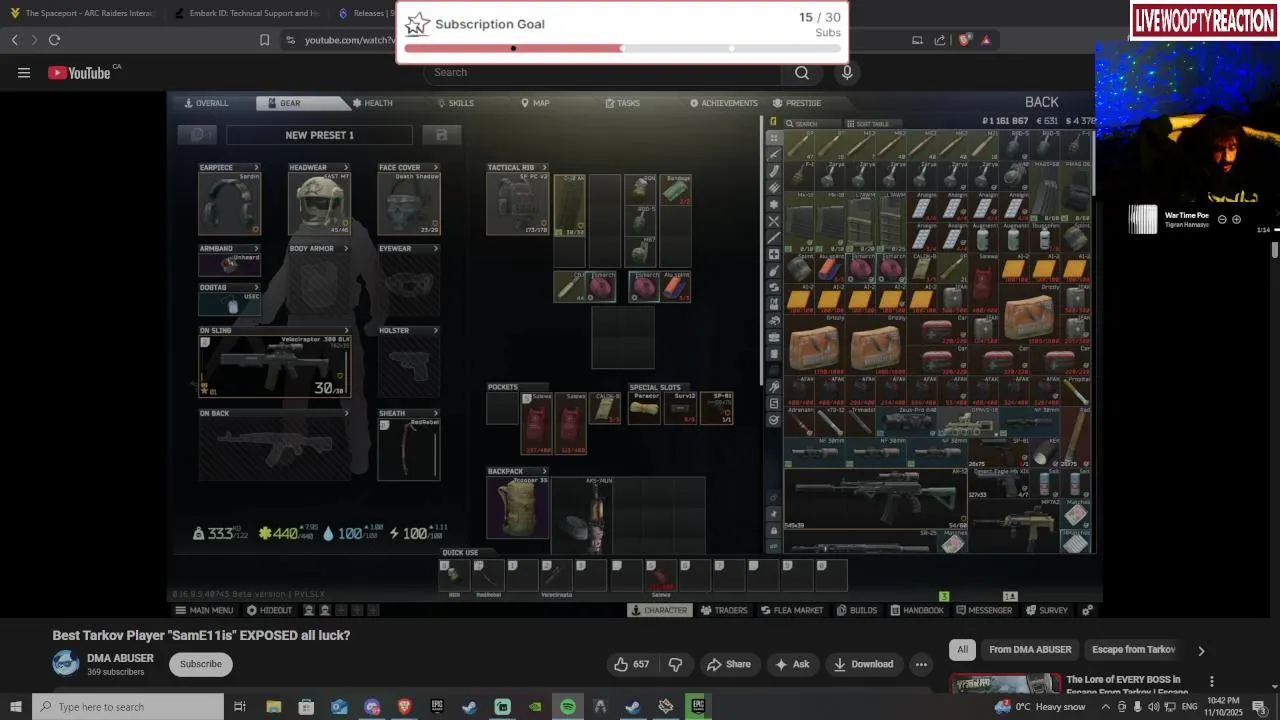
Task: Select the magazines stash filter icon
Action: click(774, 171)
